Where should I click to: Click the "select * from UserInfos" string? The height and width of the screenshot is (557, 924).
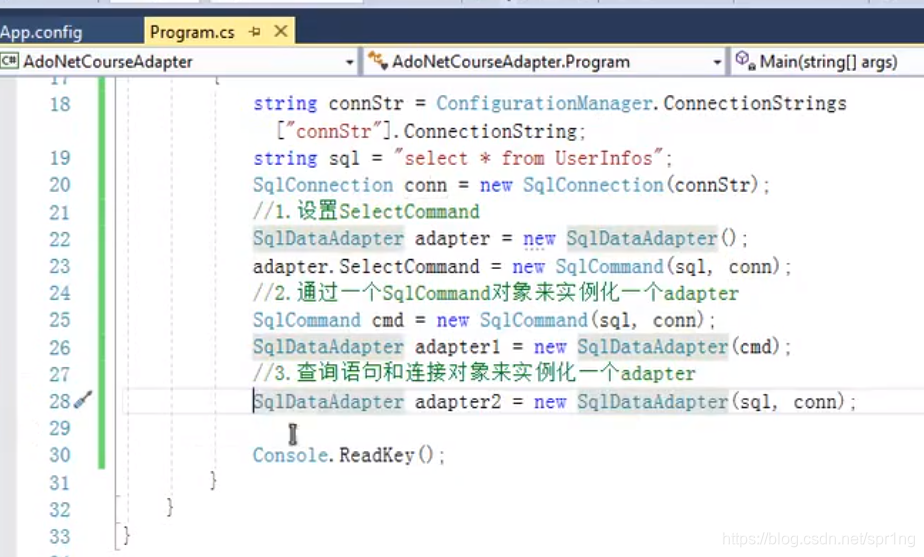(x=528, y=158)
